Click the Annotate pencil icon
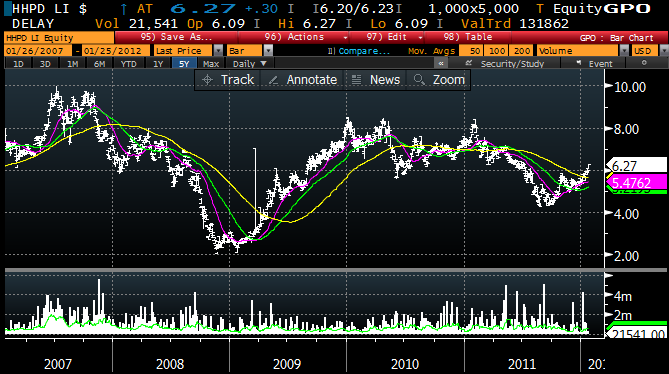The width and height of the screenshot is (669, 374). [273, 80]
